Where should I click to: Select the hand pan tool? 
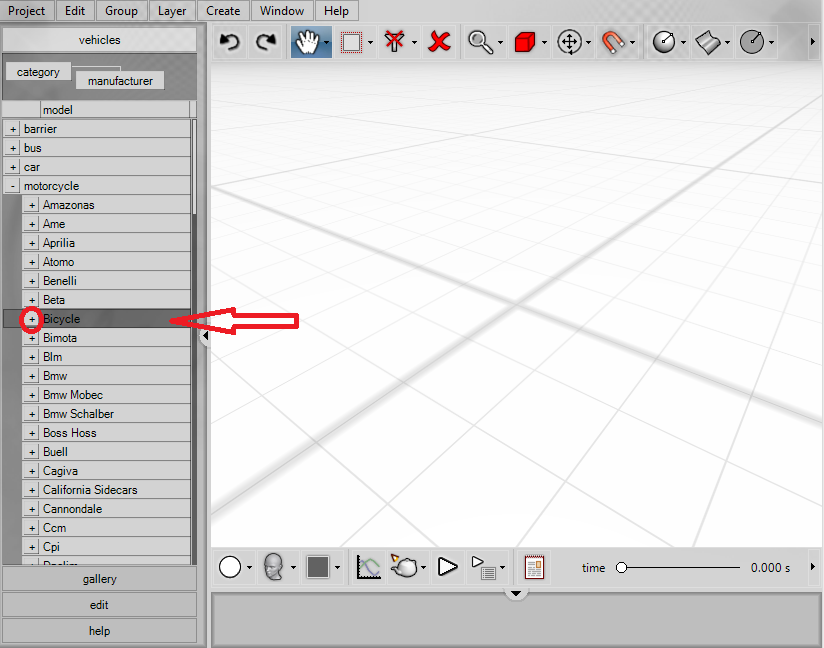[307, 42]
